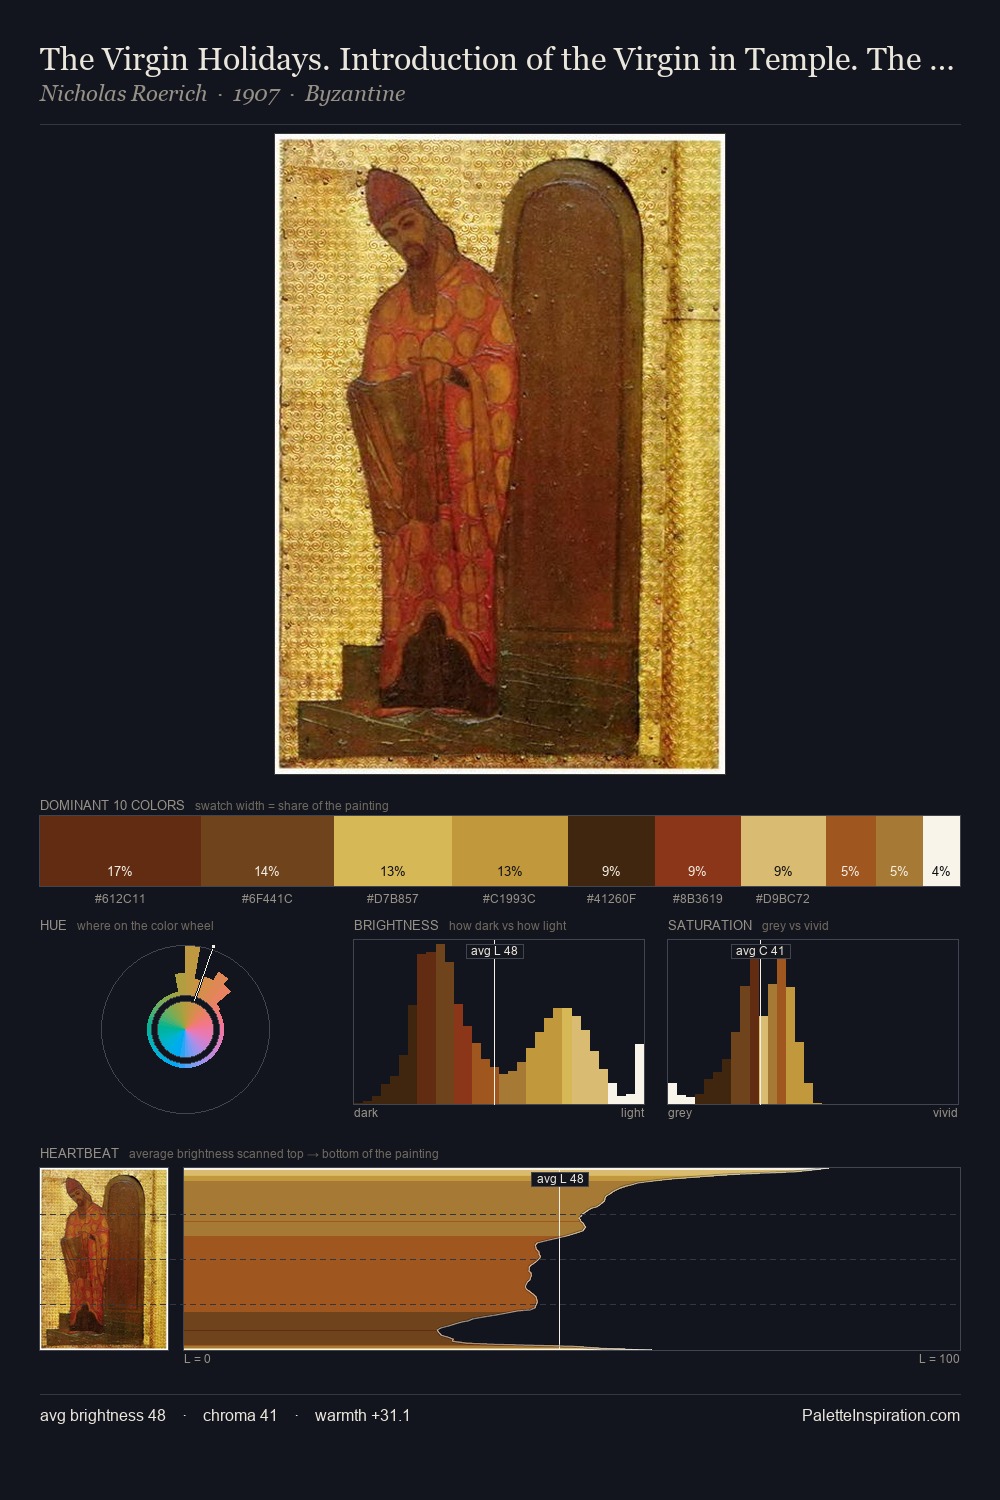Click the 'avg C 41' saturation label
The image size is (1000, 1500).
click(760, 951)
